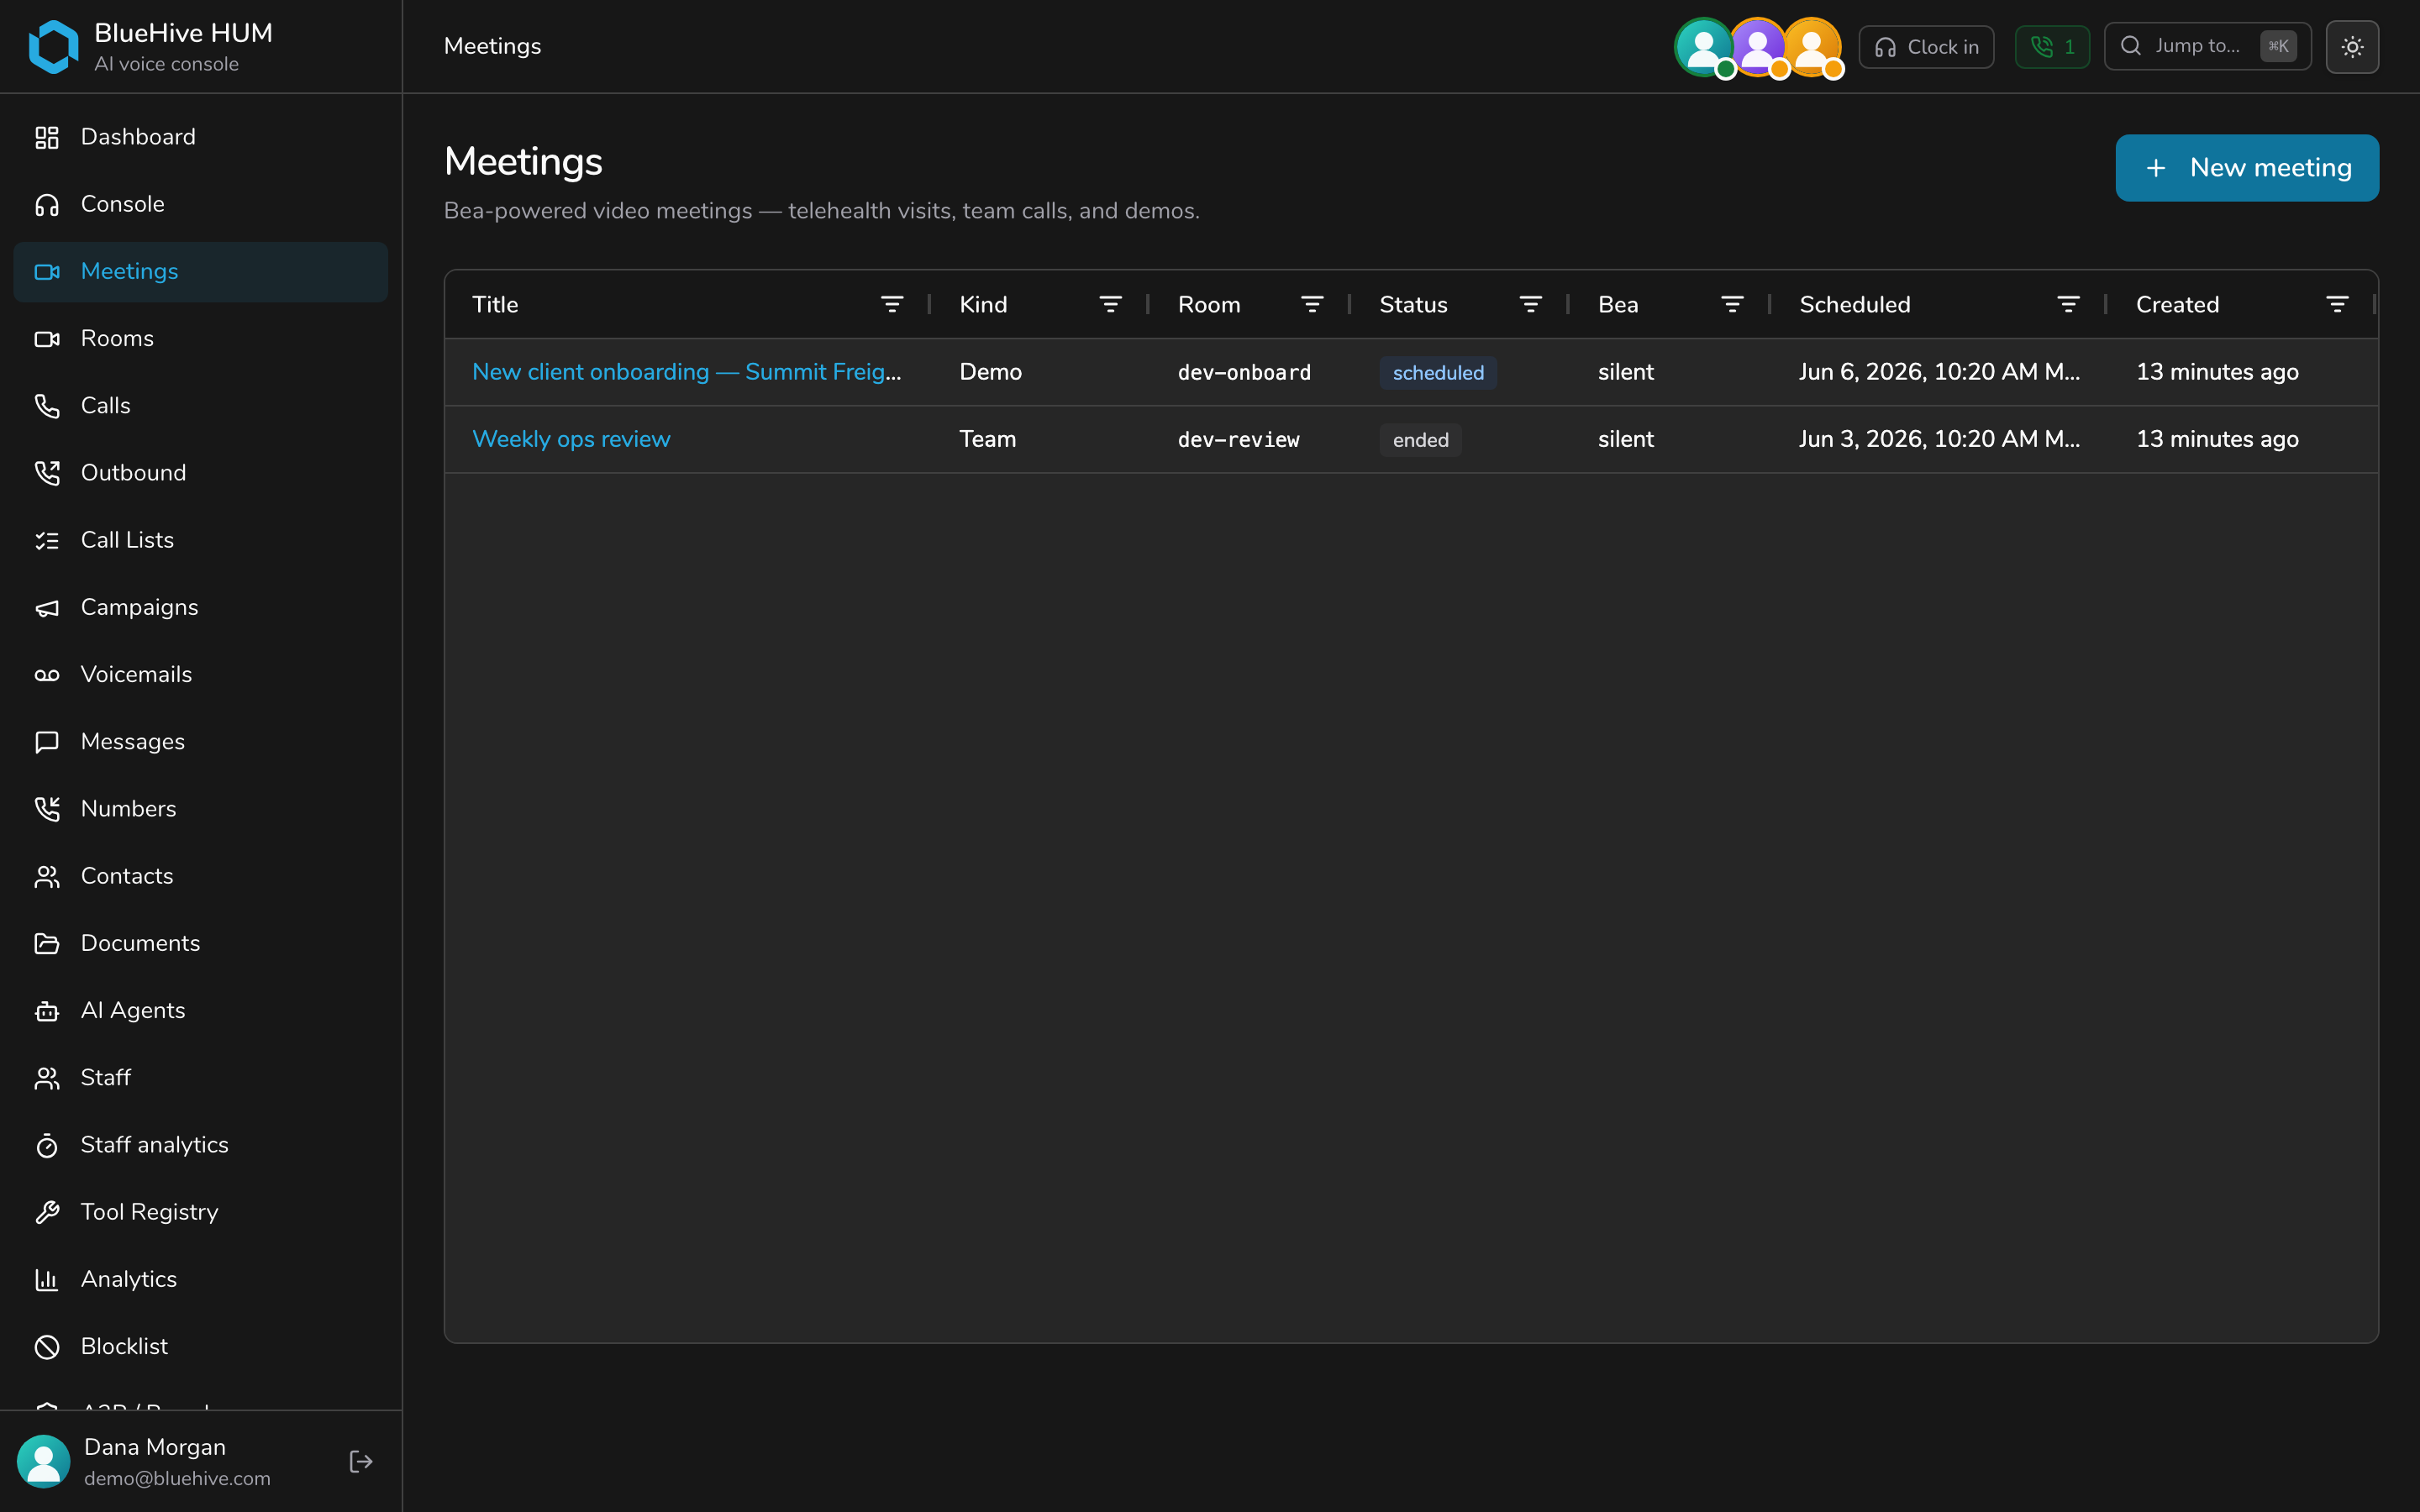The image size is (2420, 1512).
Task: Click the Title column header
Action: point(495,304)
